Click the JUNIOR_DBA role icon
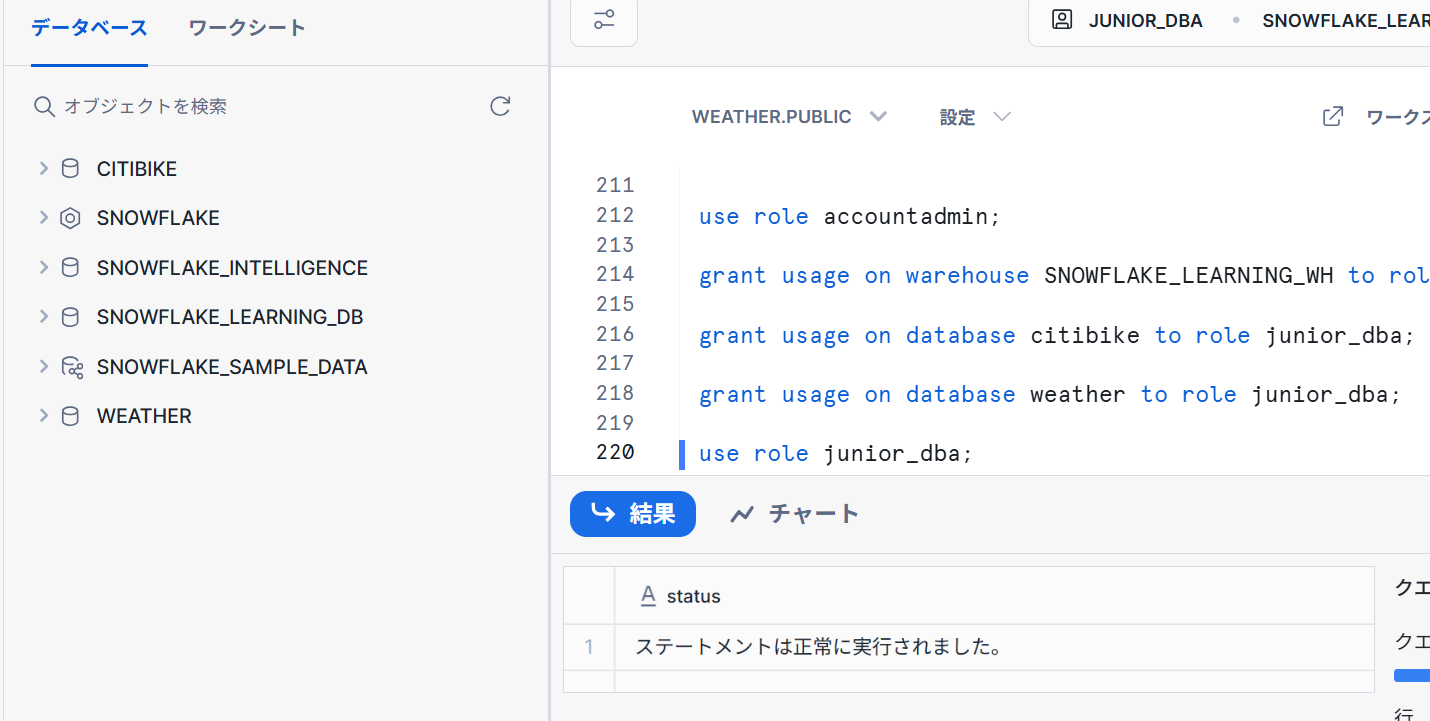1430x721 pixels. pyautogui.click(x=1062, y=20)
